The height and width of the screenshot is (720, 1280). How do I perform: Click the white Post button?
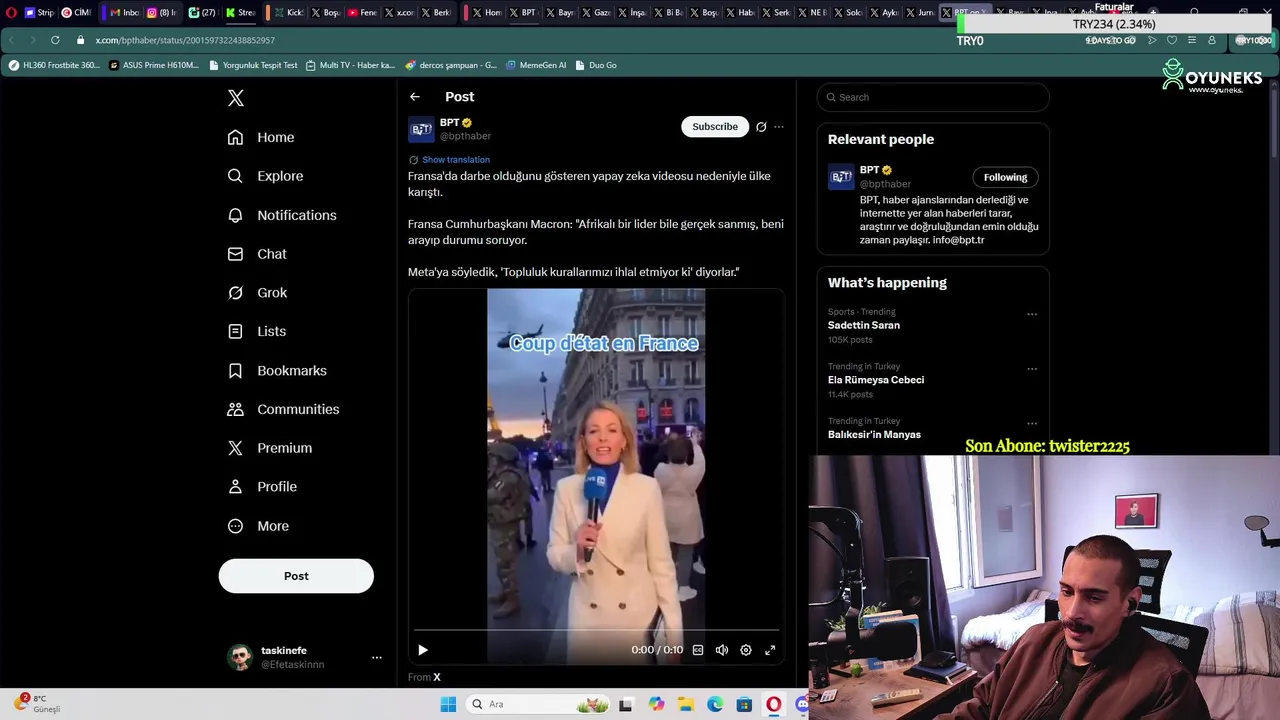(x=296, y=576)
